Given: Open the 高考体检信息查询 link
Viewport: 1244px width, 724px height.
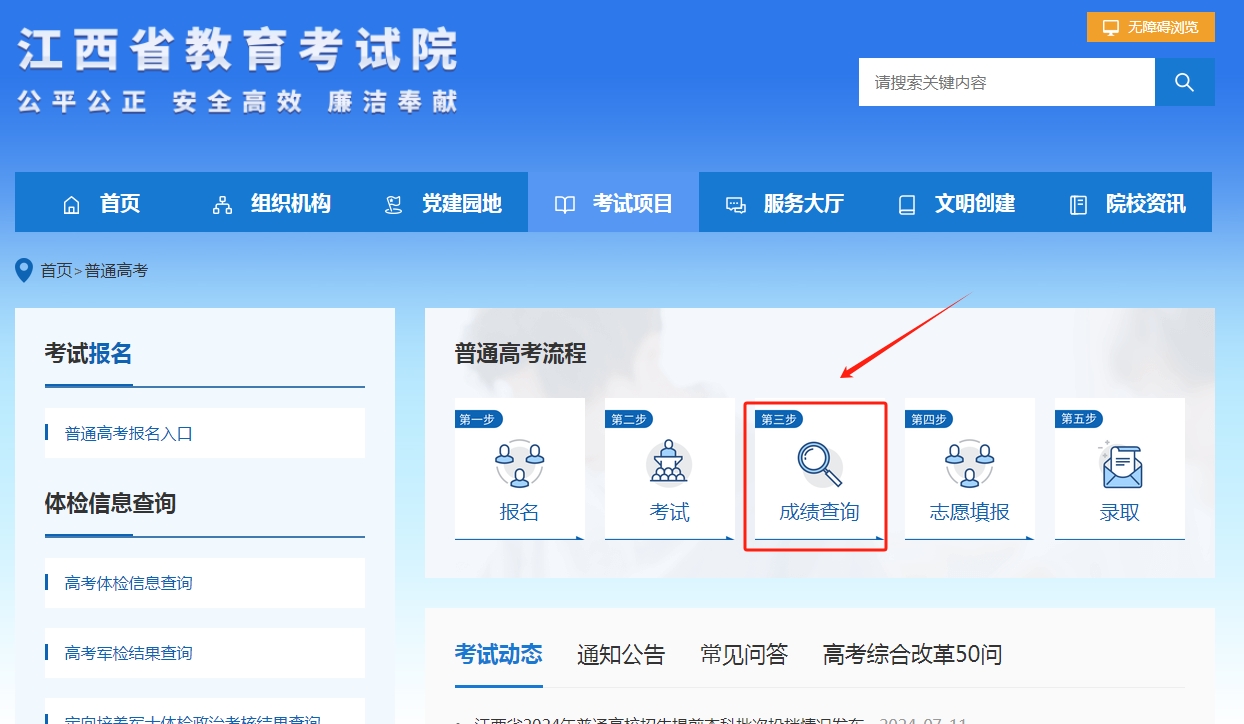Looking at the screenshot, I should (x=205, y=583).
